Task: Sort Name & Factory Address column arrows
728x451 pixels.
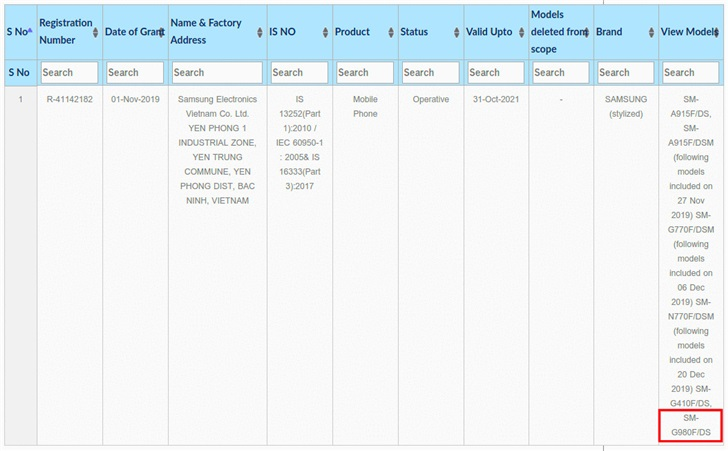Action: point(260,32)
